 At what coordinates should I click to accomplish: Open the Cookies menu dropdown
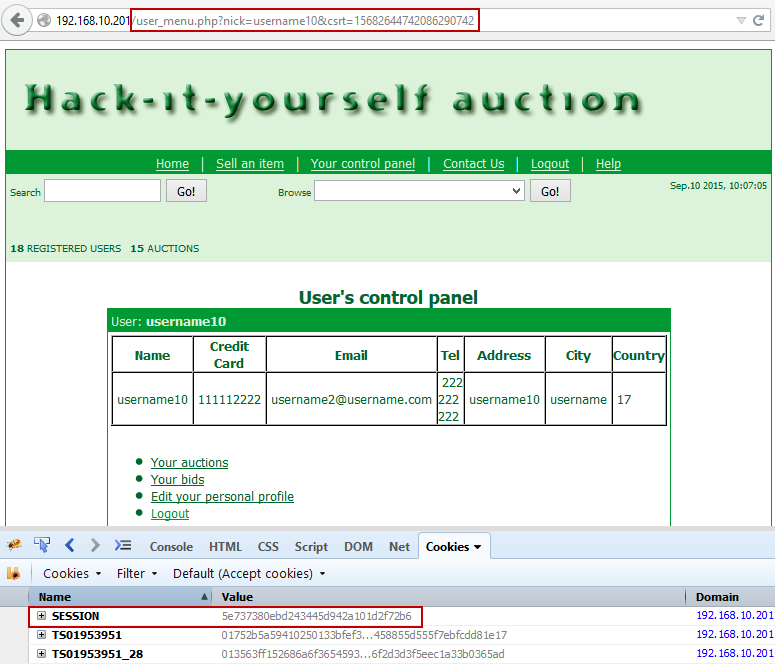click(72, 574)
